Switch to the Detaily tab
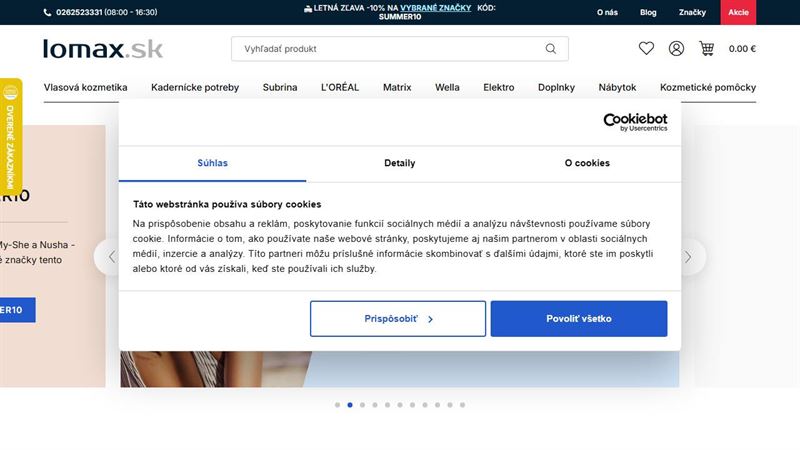 (x=399, y=163)
